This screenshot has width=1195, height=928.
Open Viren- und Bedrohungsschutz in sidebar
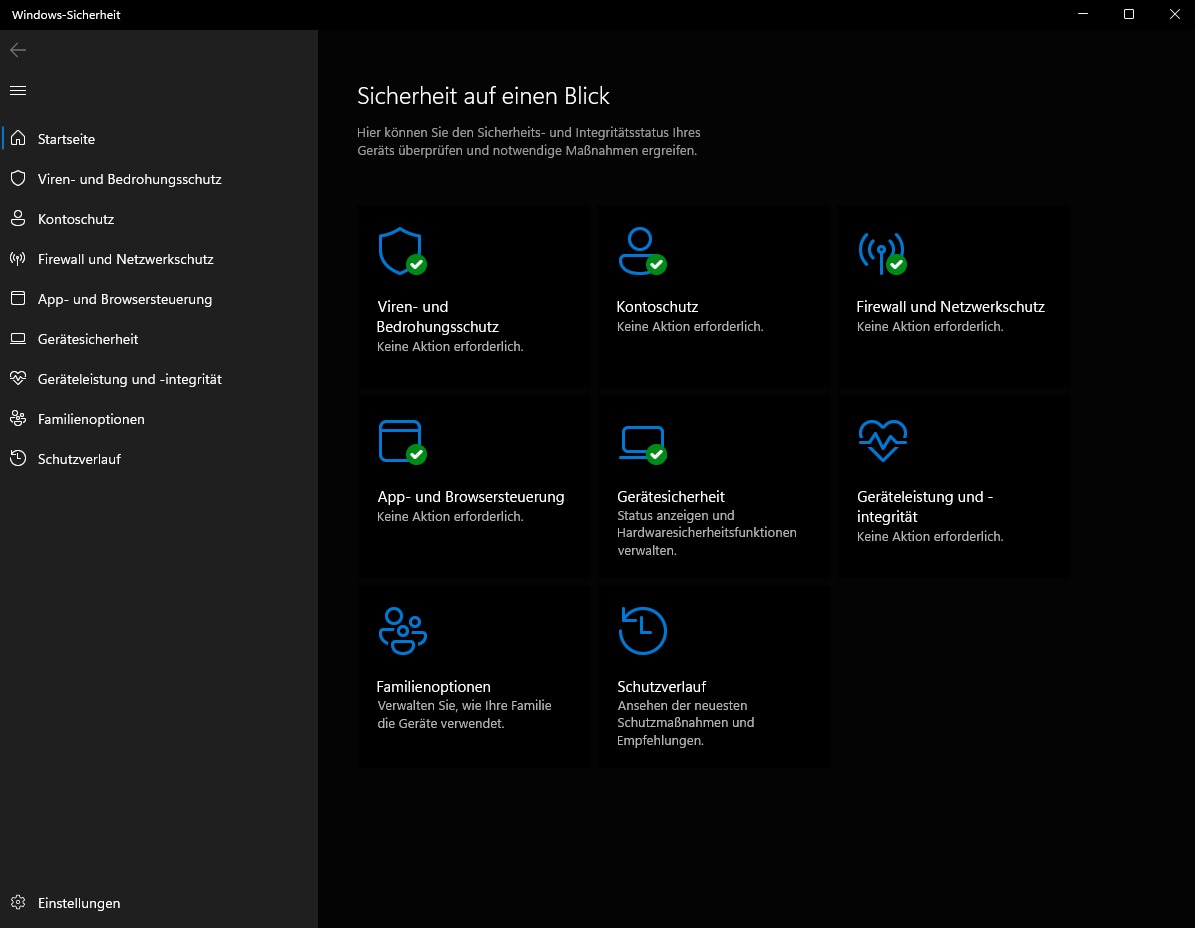(x=129, y=179)
